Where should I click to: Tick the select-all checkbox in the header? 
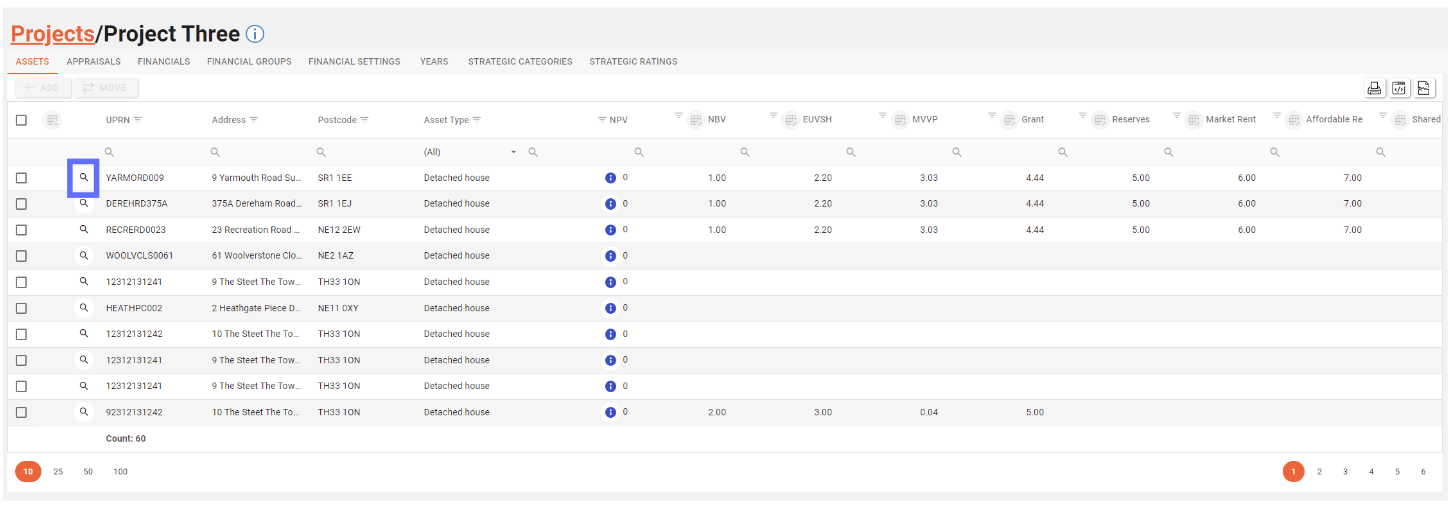pos(21,120)
